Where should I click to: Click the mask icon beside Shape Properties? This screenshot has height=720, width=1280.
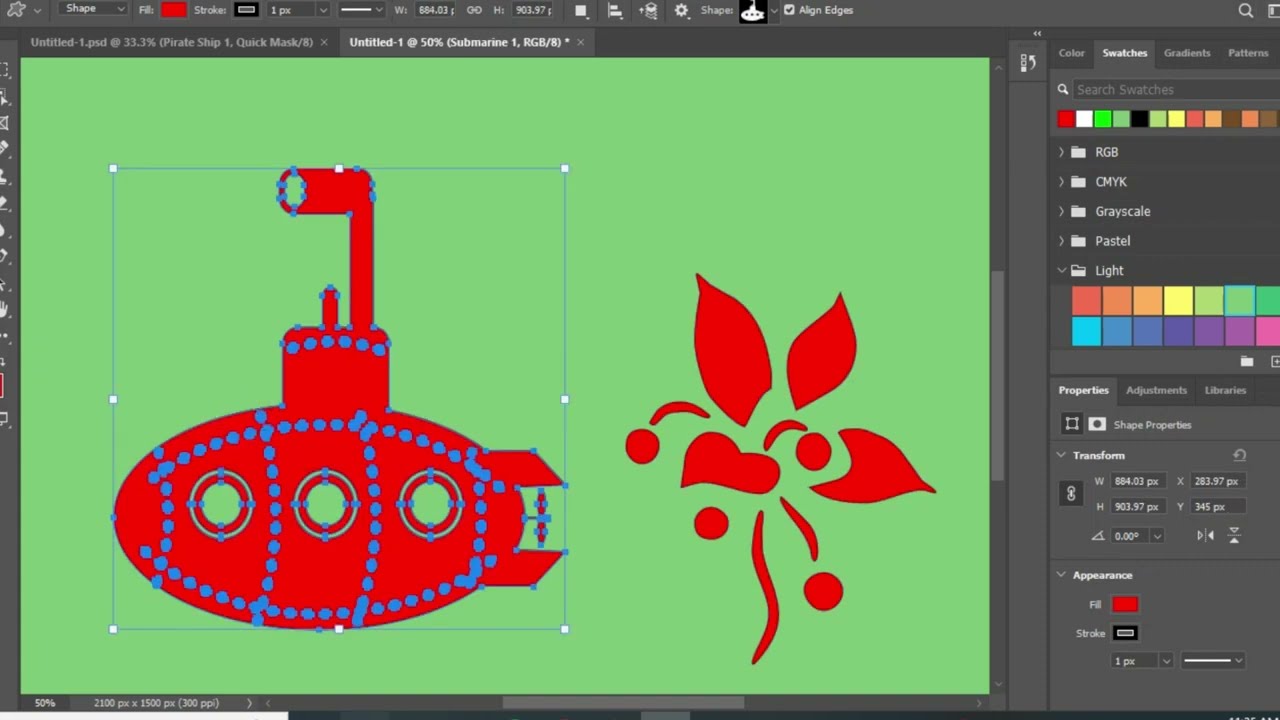(x=1097, y=424)
